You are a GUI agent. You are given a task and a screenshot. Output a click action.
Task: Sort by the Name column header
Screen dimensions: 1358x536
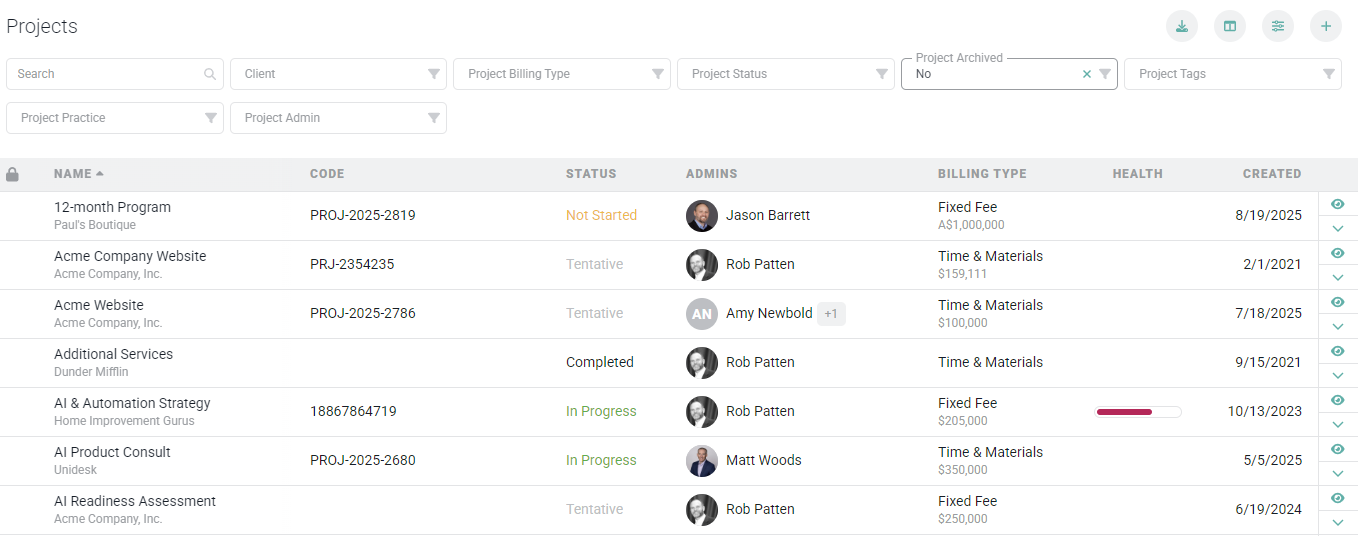coord(73,174)
